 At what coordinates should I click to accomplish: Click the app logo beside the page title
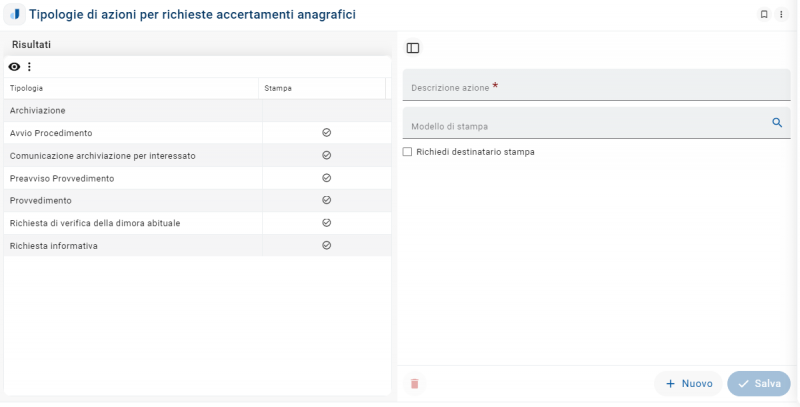[x=16, y=15]
